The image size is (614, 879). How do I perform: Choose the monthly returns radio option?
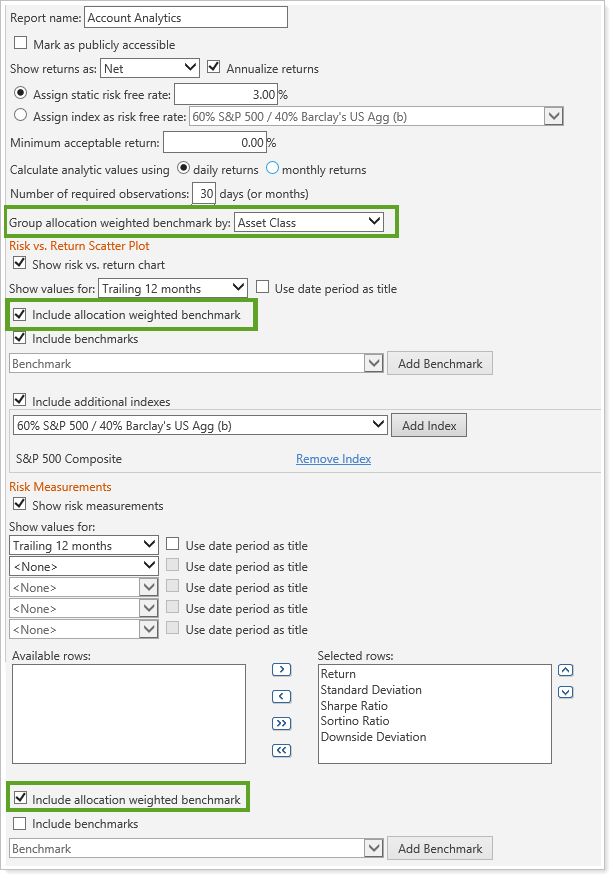pos(272,168)
